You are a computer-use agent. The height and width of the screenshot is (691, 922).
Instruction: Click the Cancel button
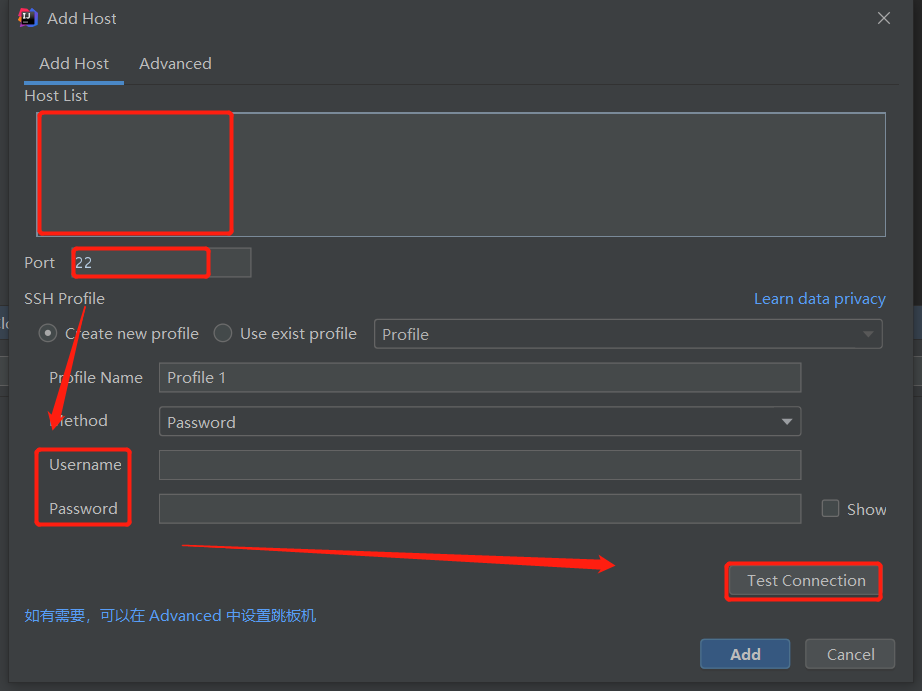point(850,654)
